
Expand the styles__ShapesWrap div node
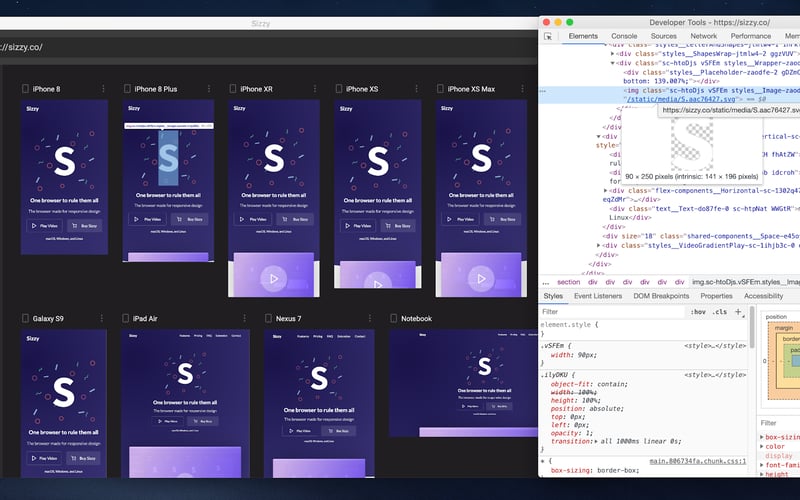[614, 54]
